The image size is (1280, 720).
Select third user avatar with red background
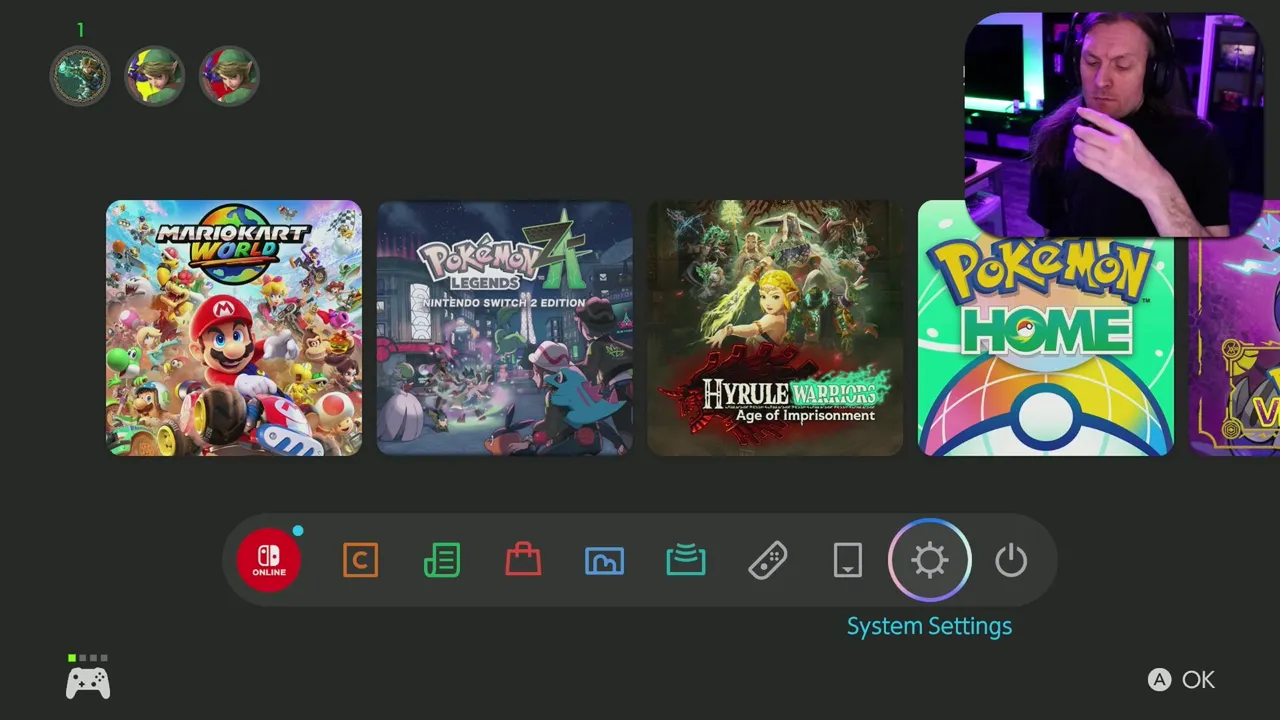tap(229, 76)
